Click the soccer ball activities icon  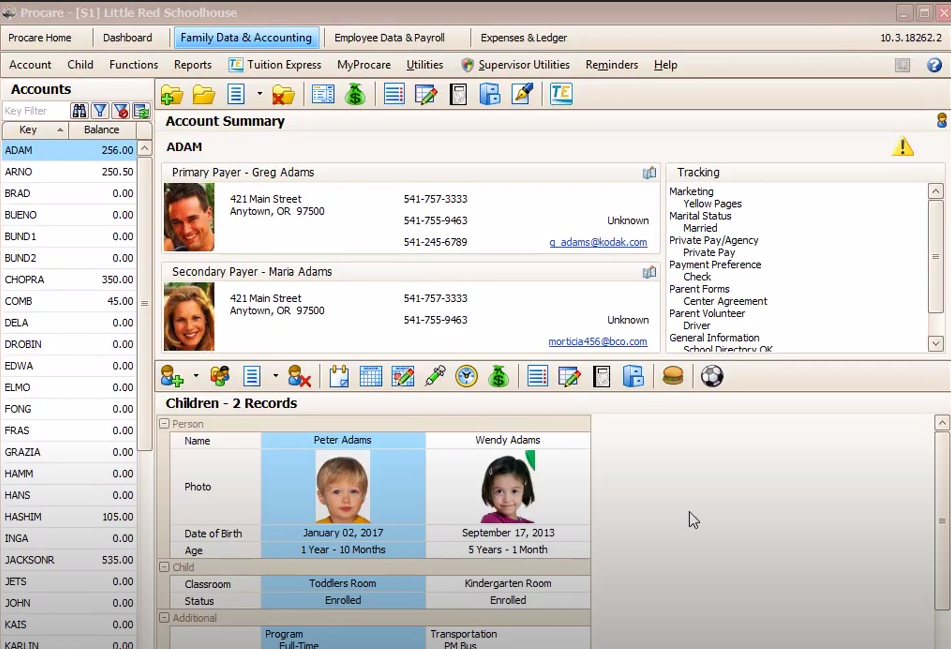[x=712, y=377]
